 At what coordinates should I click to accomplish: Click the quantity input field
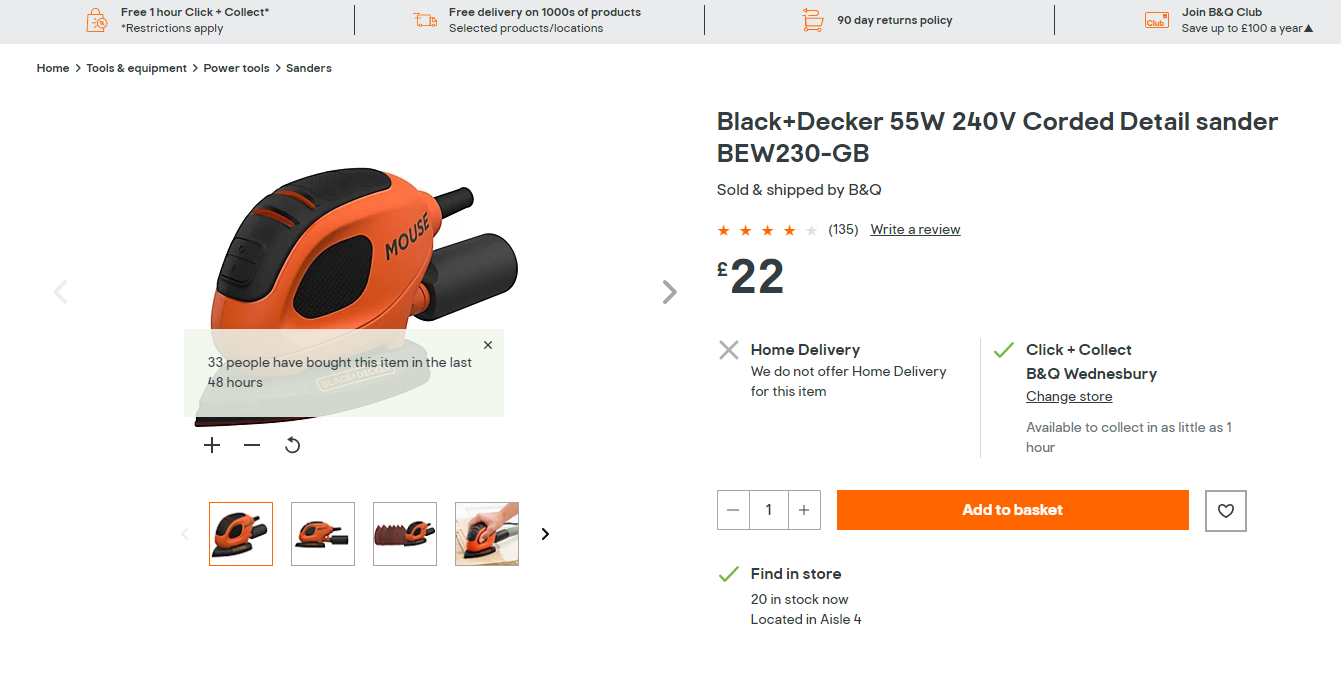(x=768, y=510)
